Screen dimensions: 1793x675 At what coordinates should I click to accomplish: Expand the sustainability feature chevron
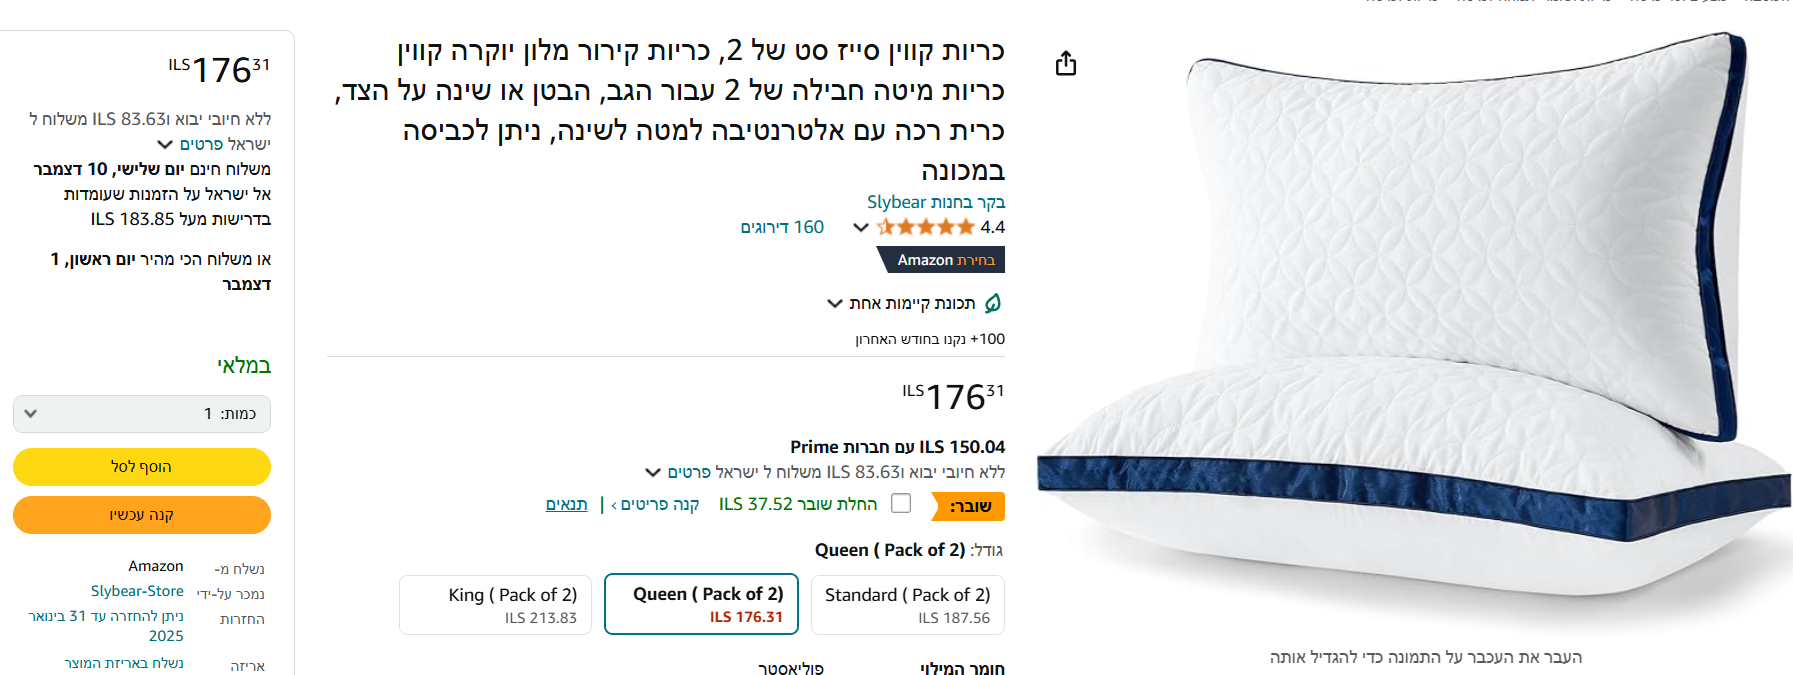click(834, 304)
